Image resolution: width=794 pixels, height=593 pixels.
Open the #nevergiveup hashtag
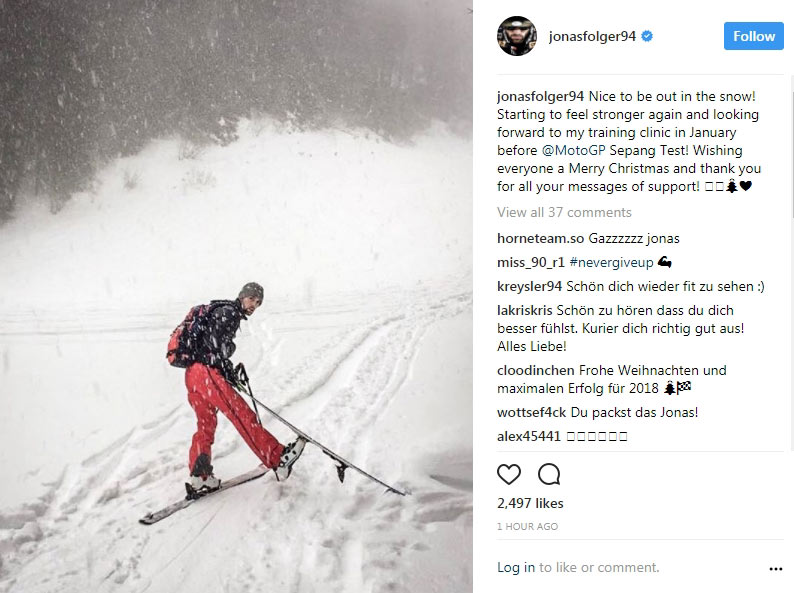611,262
